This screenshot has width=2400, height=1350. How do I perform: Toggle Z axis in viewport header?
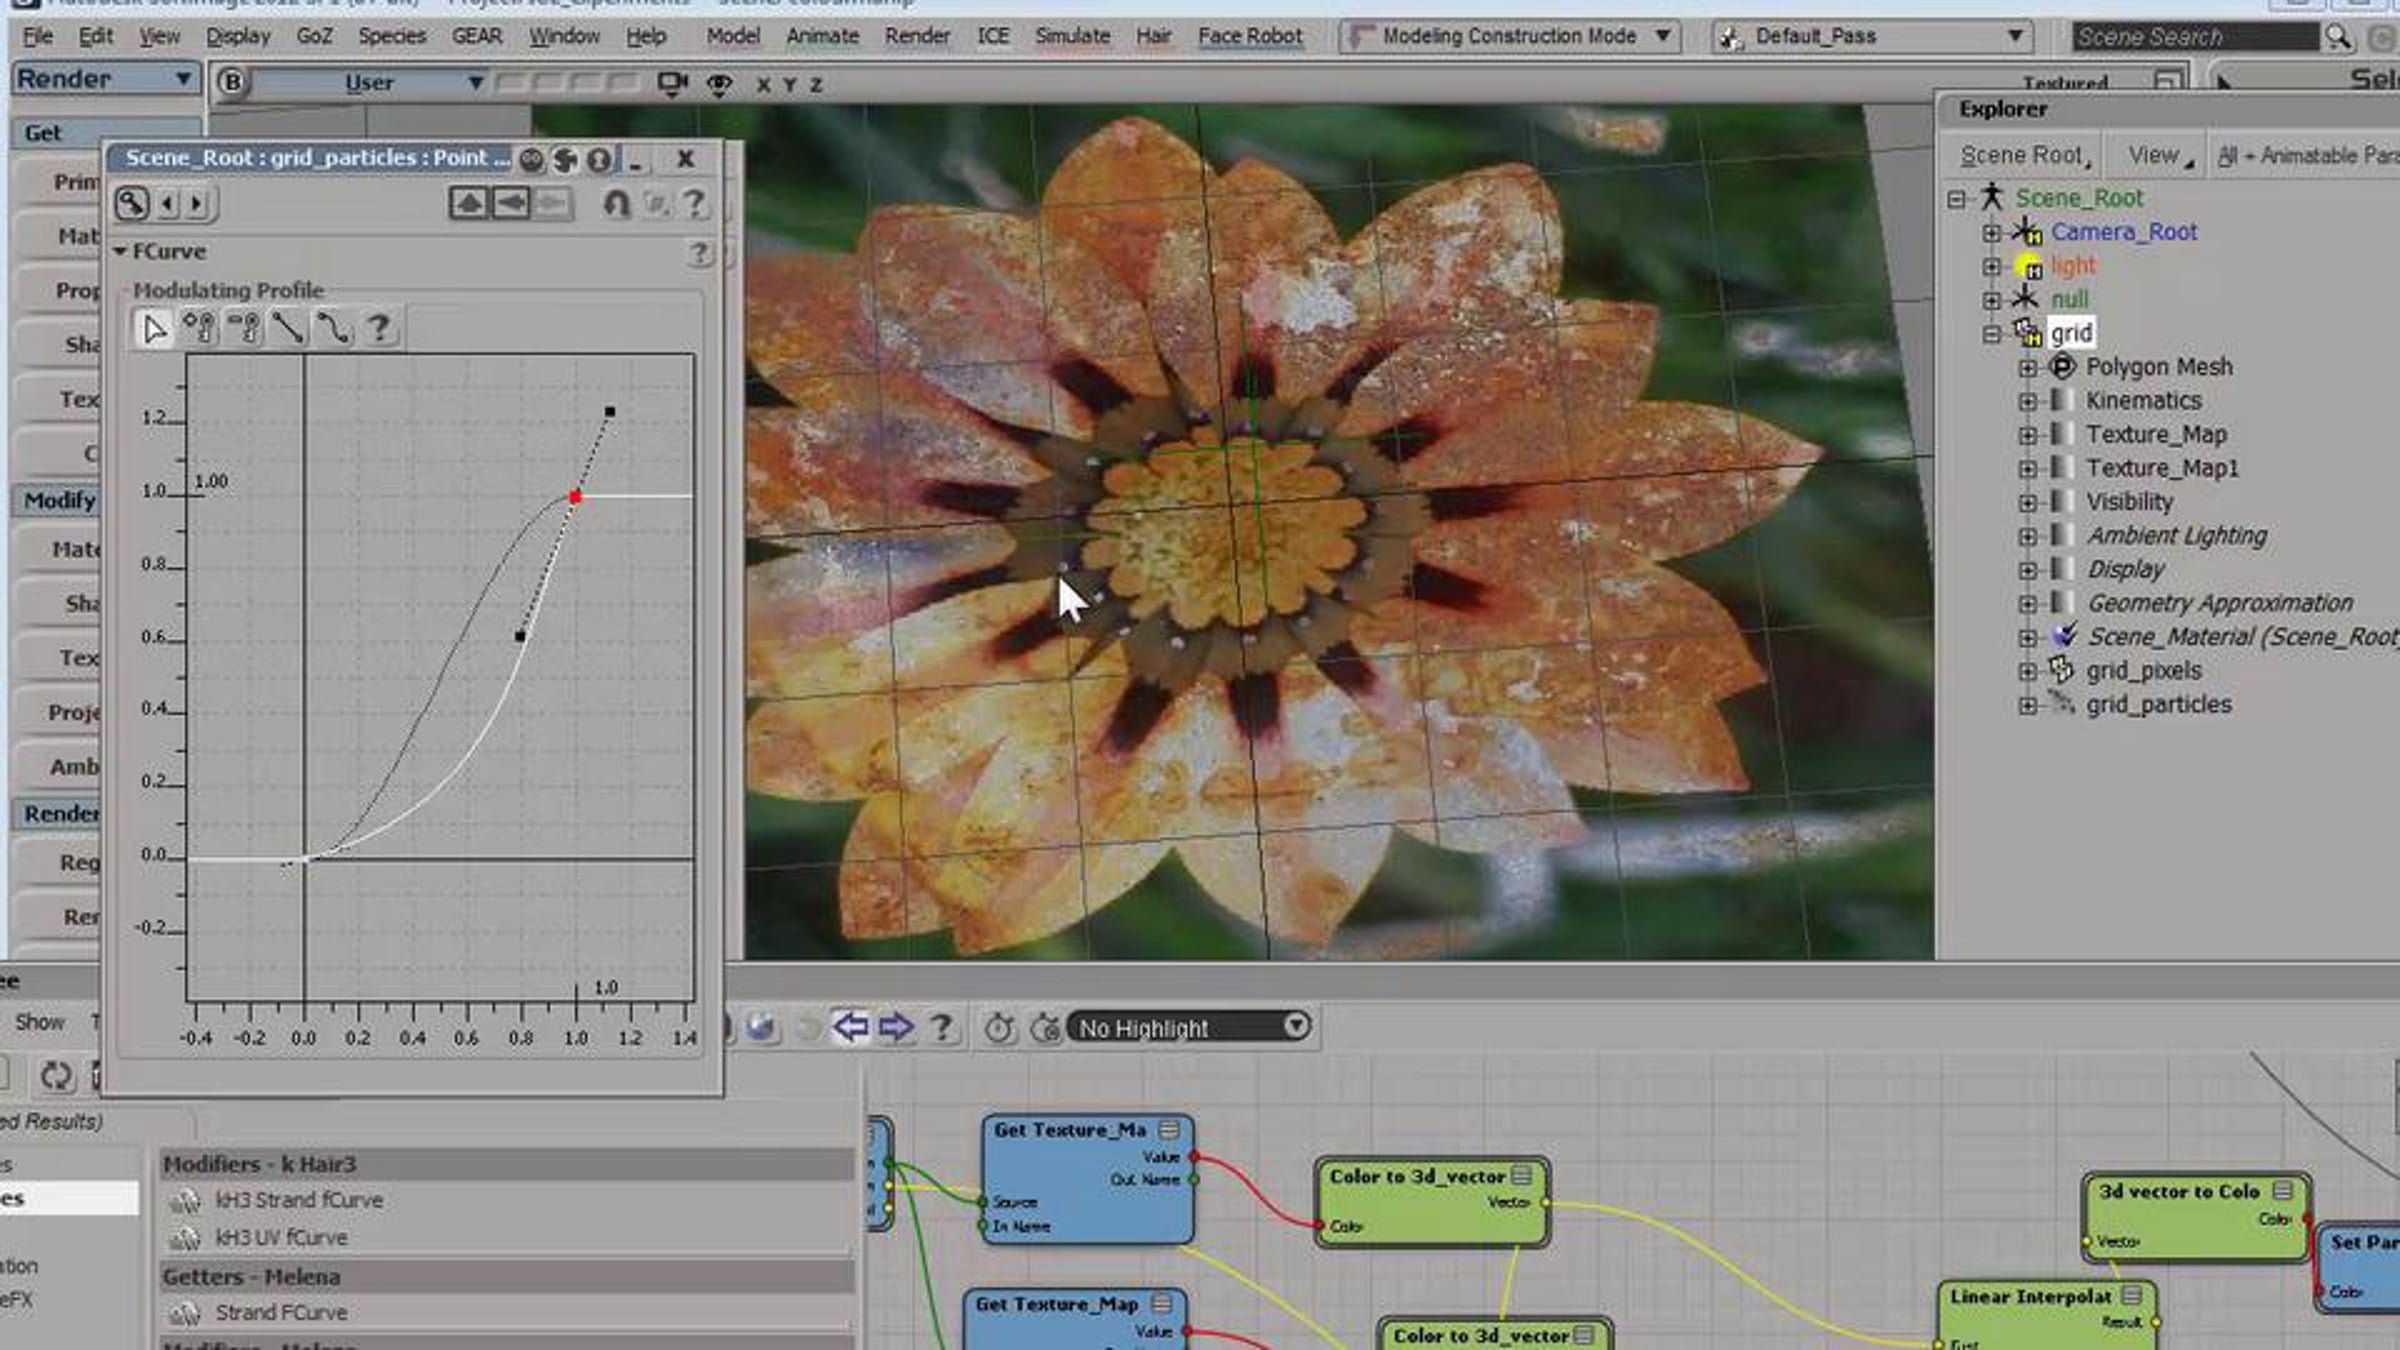(x=816, y=86)
